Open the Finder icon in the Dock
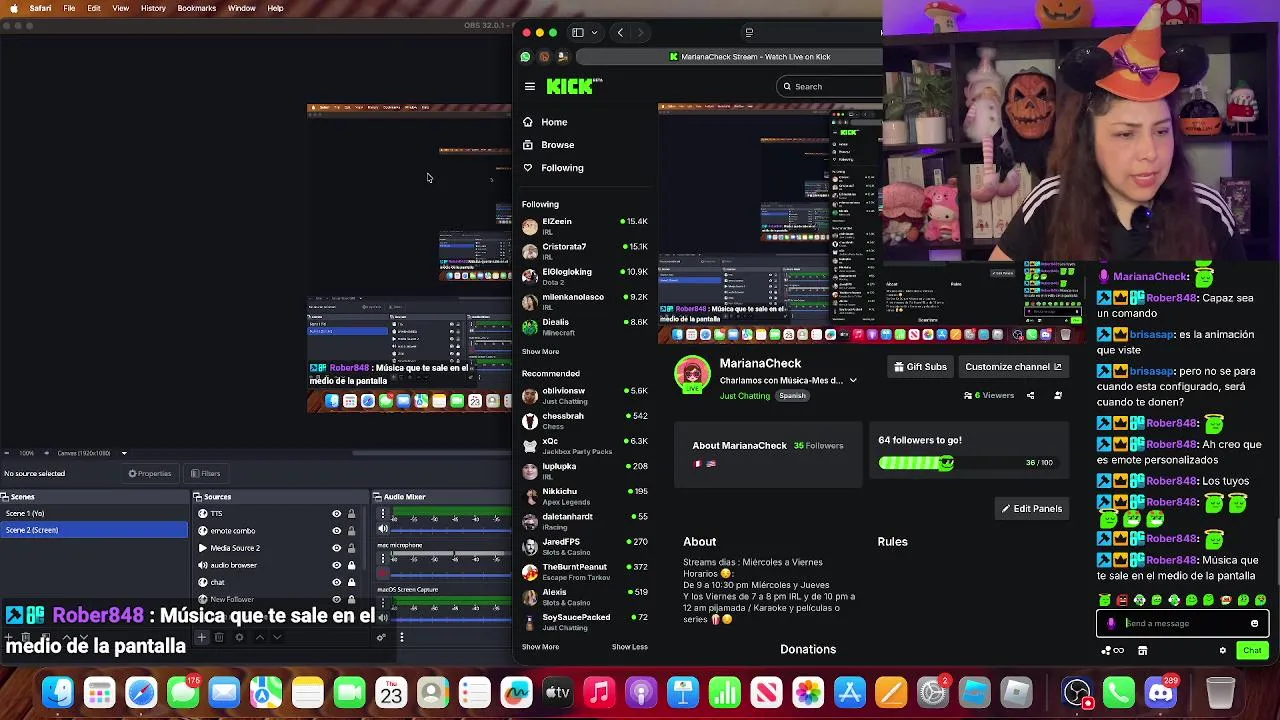Image resolution: width=1280 pixels, height=720 pixels. pyautogui.click(x=58, y=692)
